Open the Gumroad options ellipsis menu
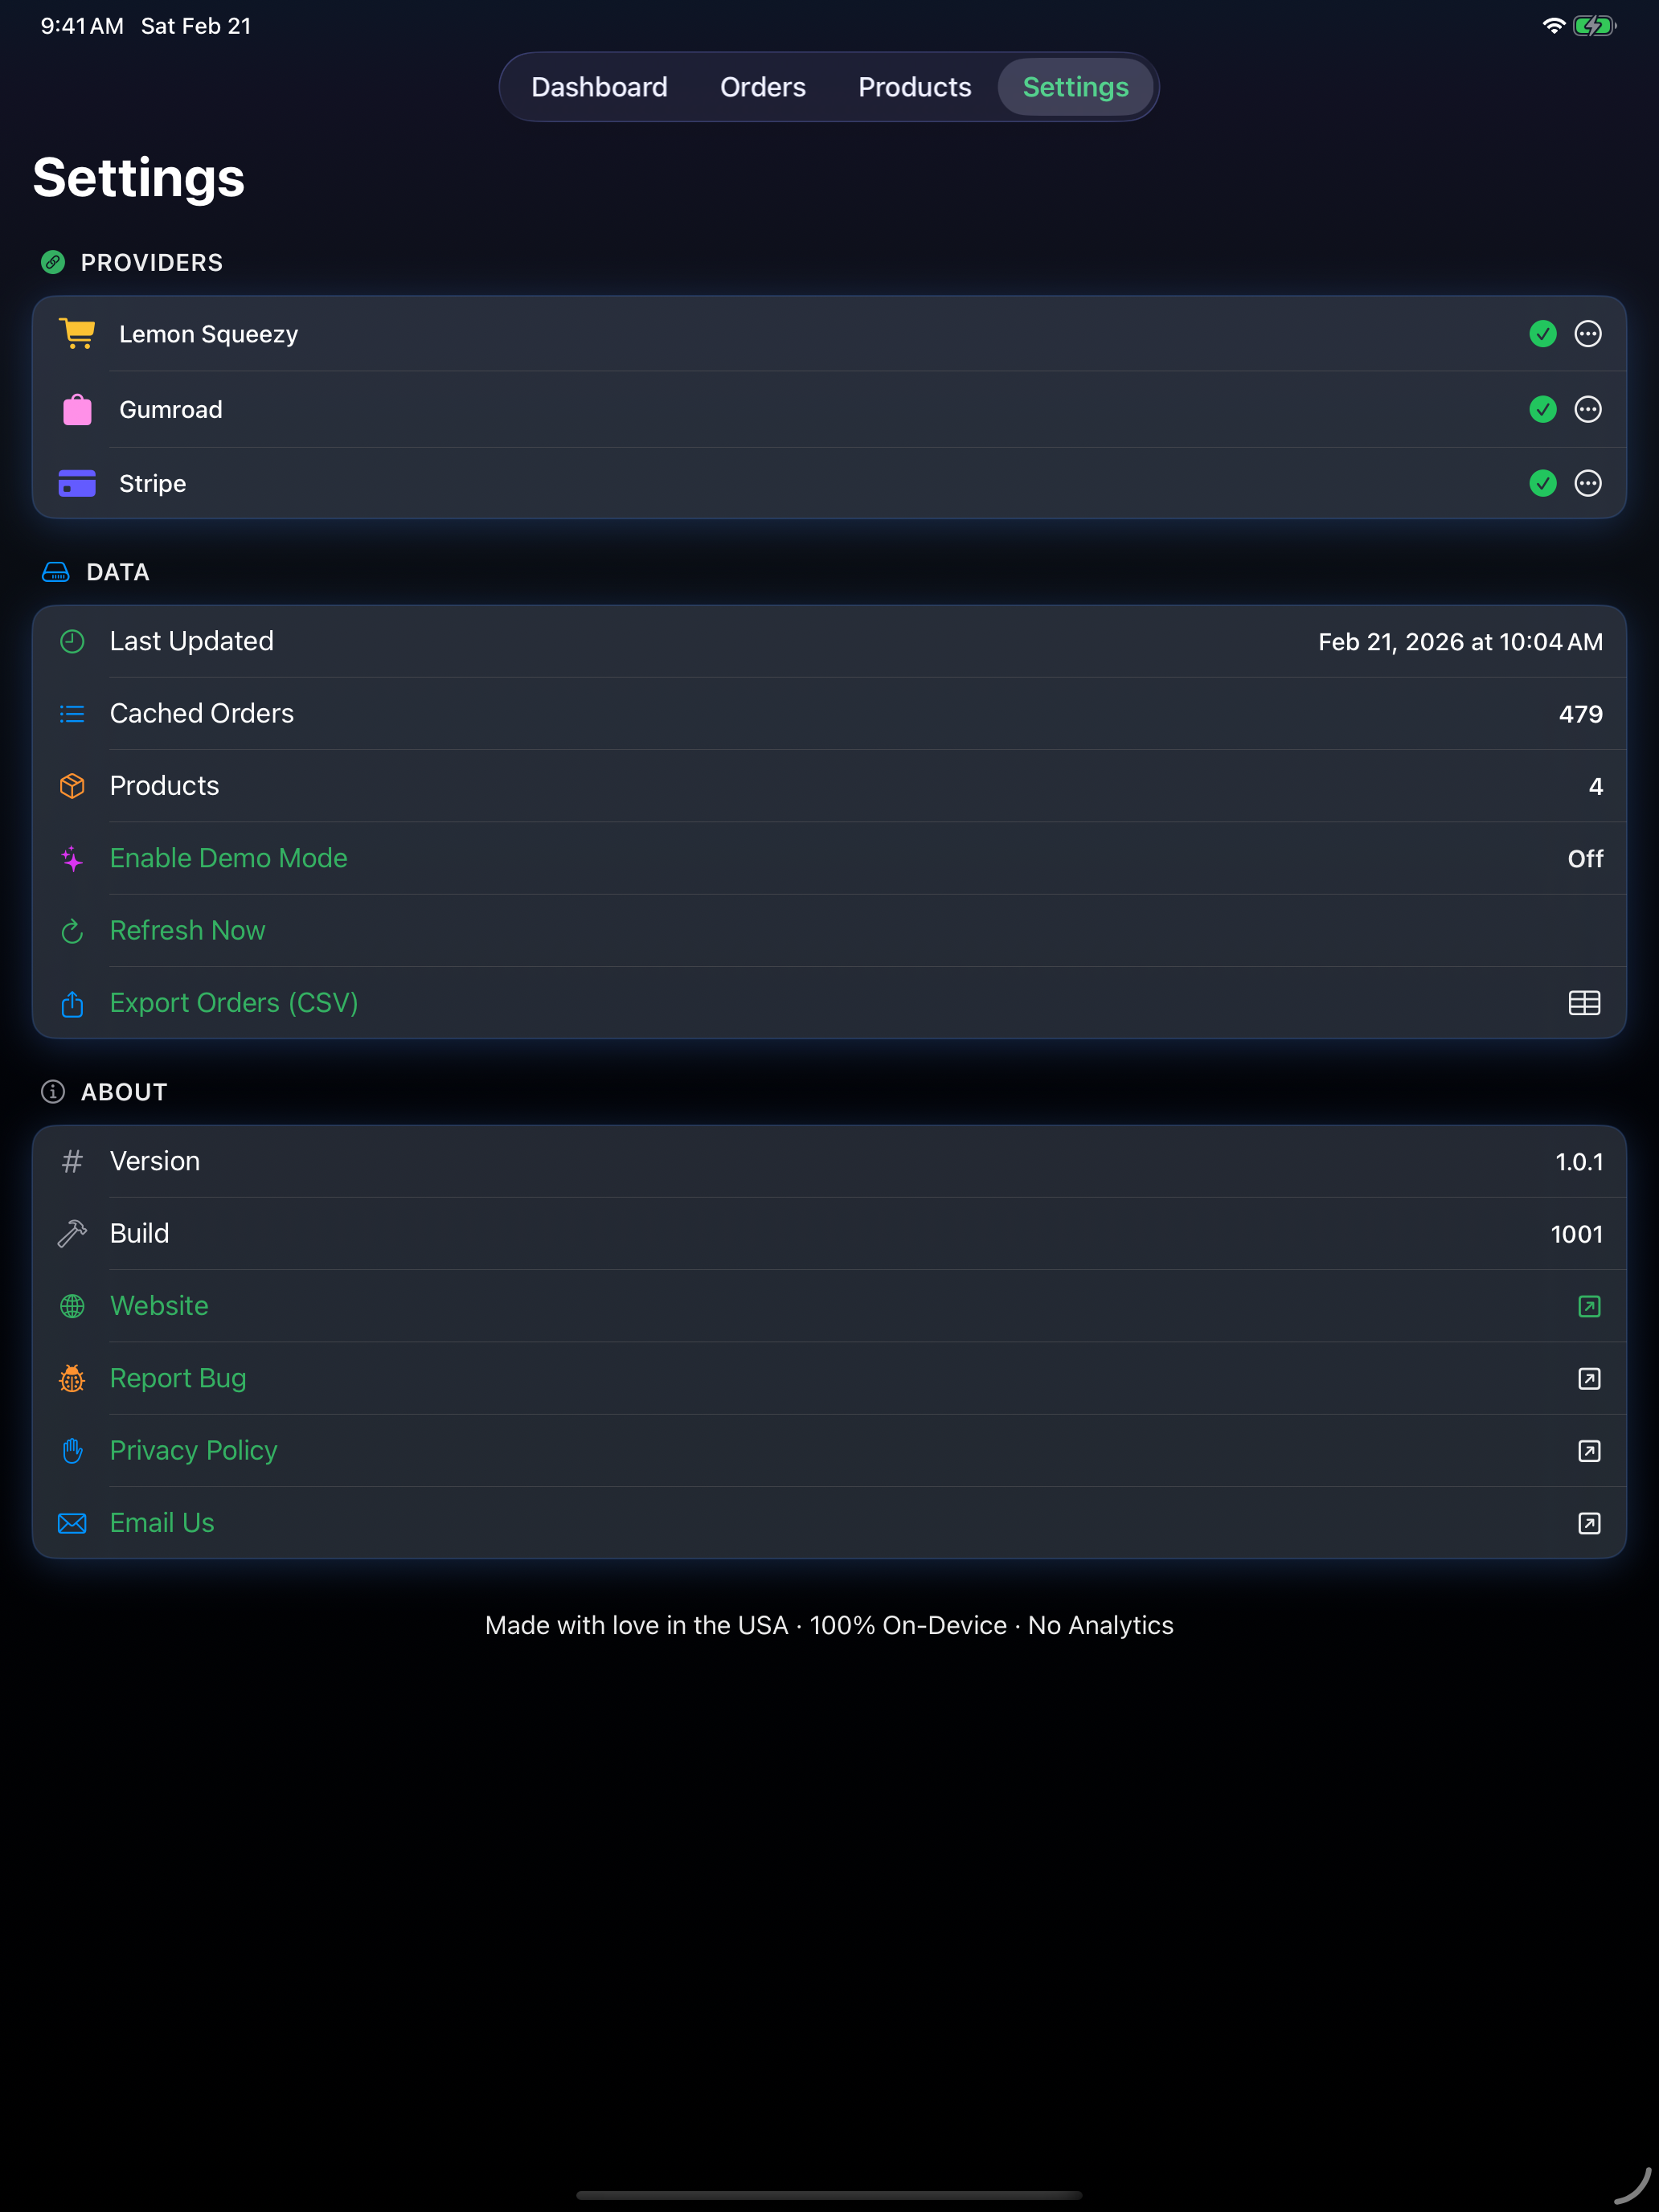1659x2212 pixels. 1588,409
